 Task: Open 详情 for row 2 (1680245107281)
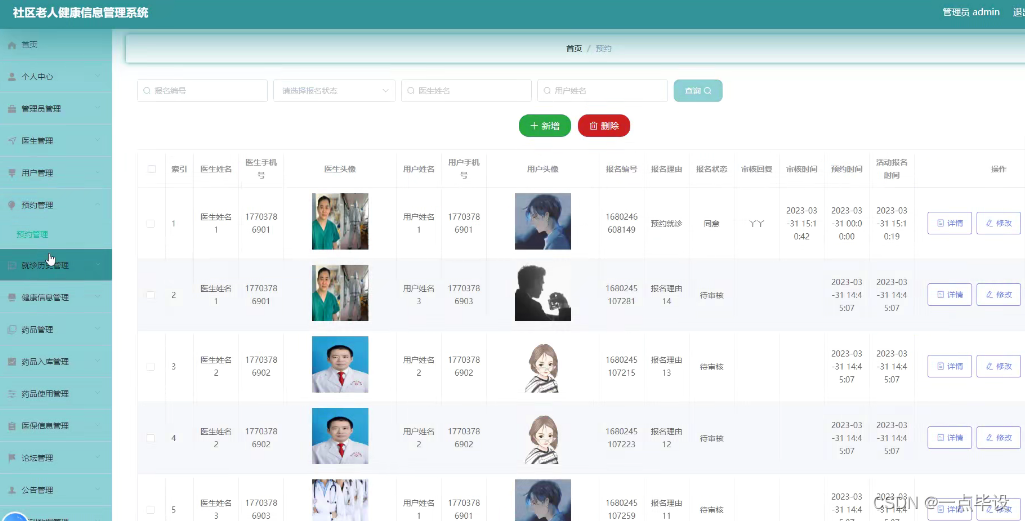tap(949, 295)
